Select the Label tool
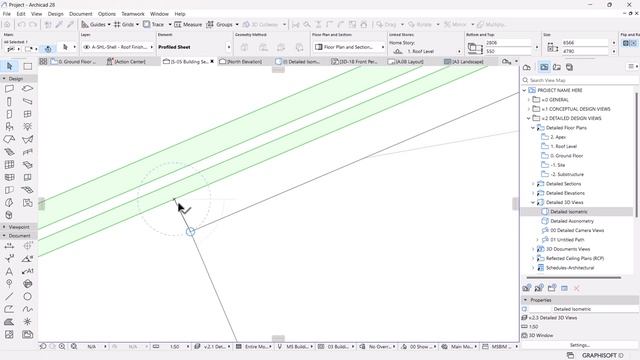Screen dimensions: 640x360 coord(27,271)
